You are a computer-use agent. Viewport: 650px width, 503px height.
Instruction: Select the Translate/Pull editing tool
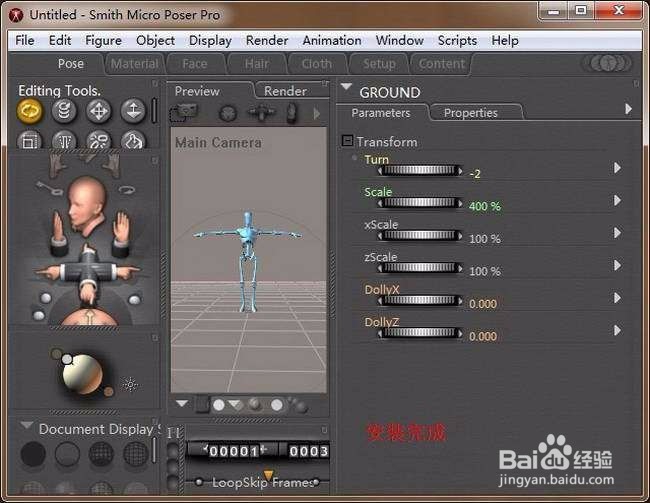99,111
